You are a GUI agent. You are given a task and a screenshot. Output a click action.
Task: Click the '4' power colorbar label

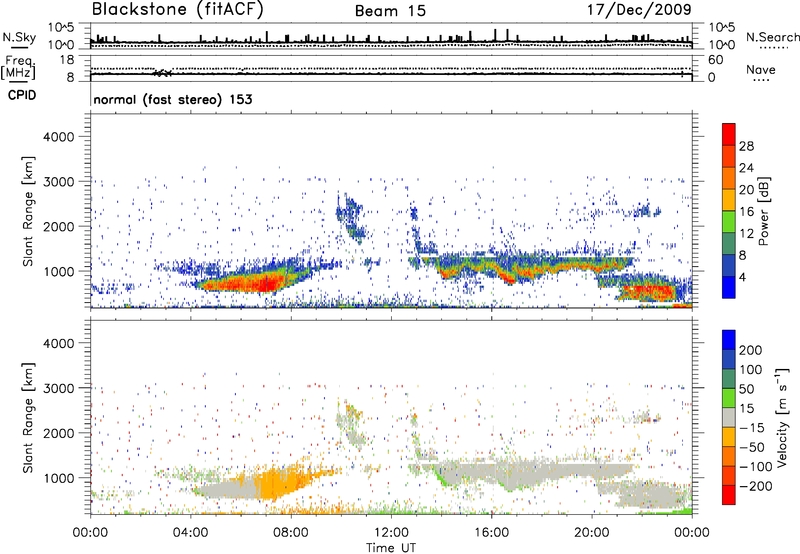pyautogui.click(x=742, y=277)
